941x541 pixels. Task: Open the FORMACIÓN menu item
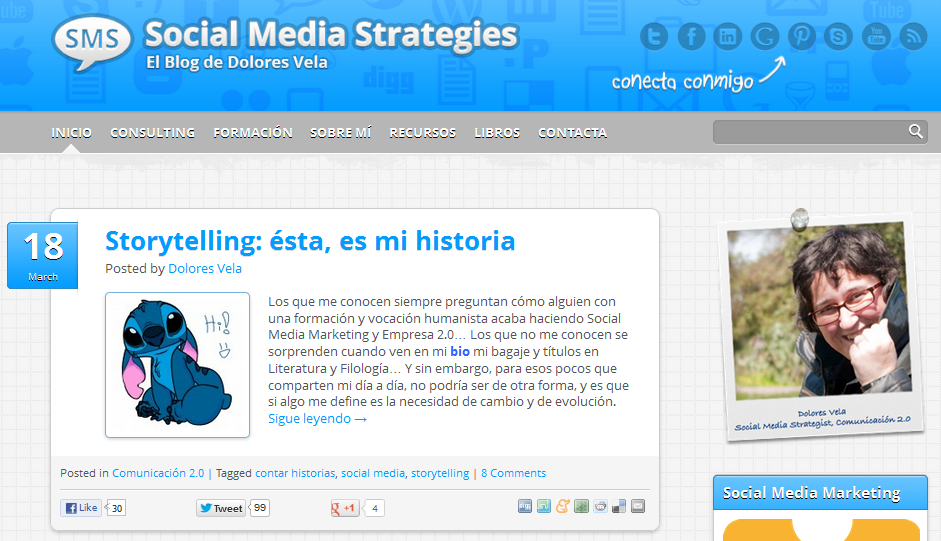(x=253, y=133)
